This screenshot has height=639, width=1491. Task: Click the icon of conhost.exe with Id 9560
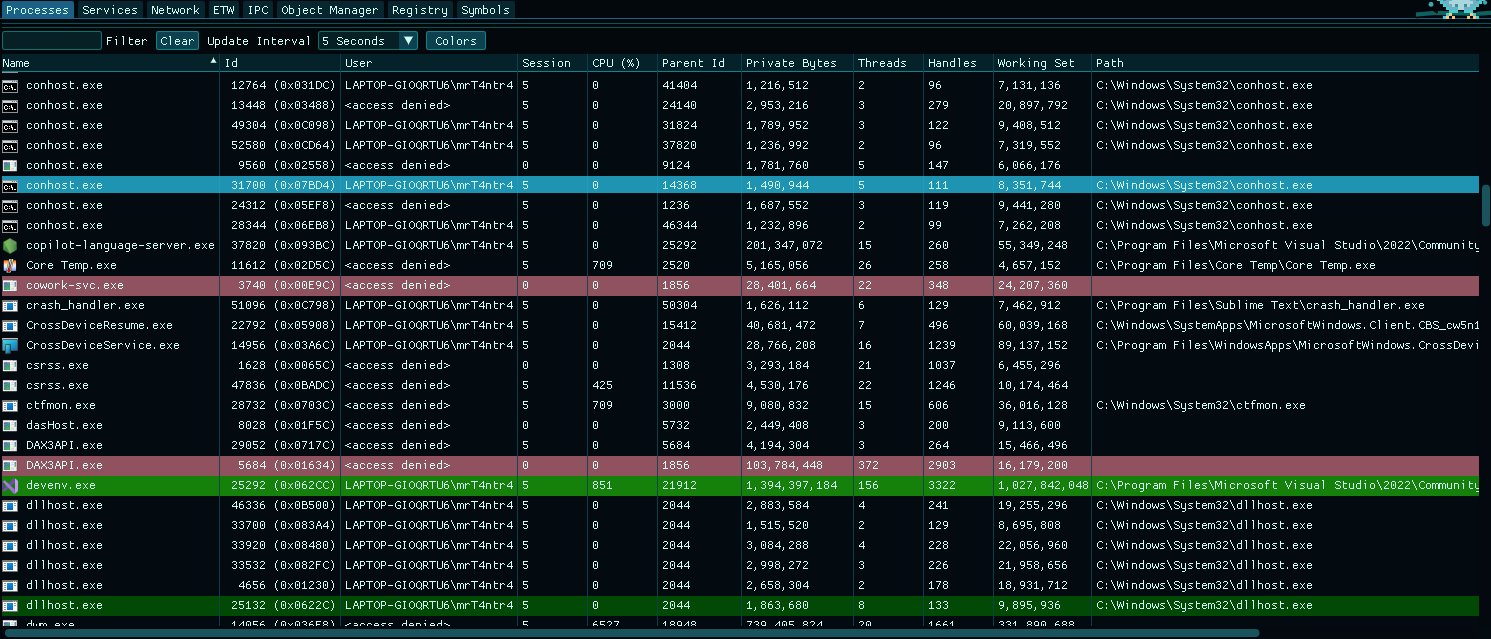[x=10, y=165]
